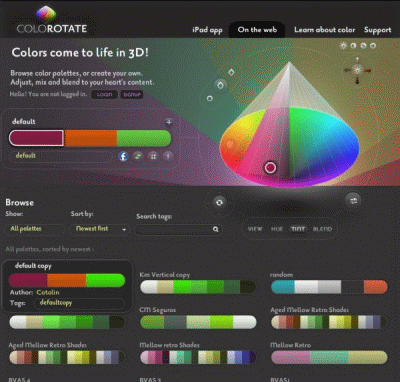Click the SIGNUP button
The width and height of the screenshot is (400, 382).
(131, 94)
